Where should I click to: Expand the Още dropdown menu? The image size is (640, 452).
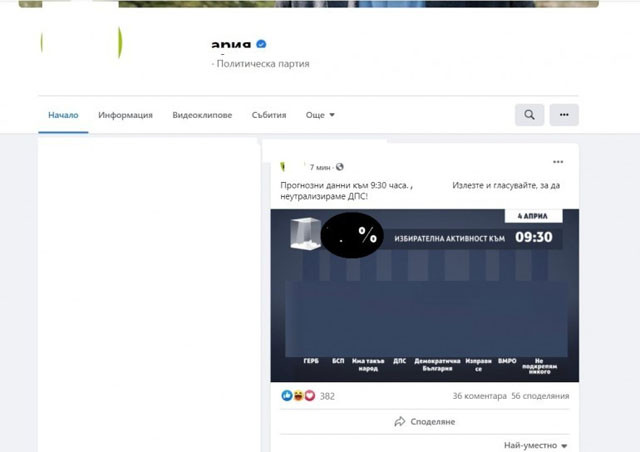point(320,115)
